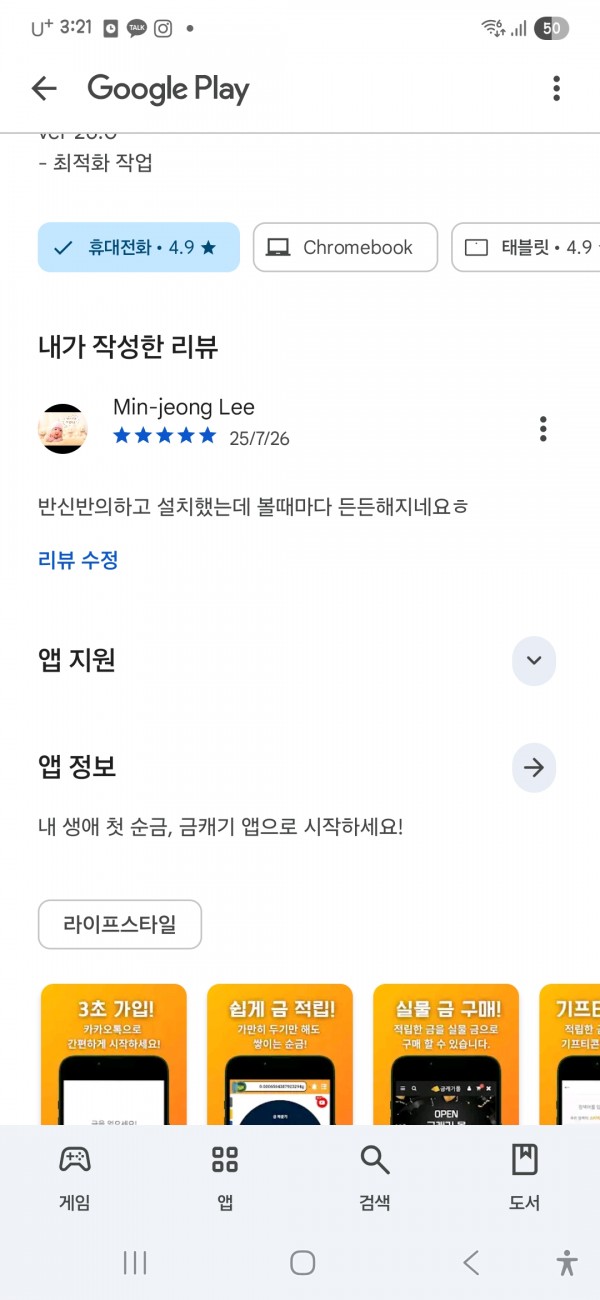Tap the 라이프스타일 category button

[x=120, y=924]
